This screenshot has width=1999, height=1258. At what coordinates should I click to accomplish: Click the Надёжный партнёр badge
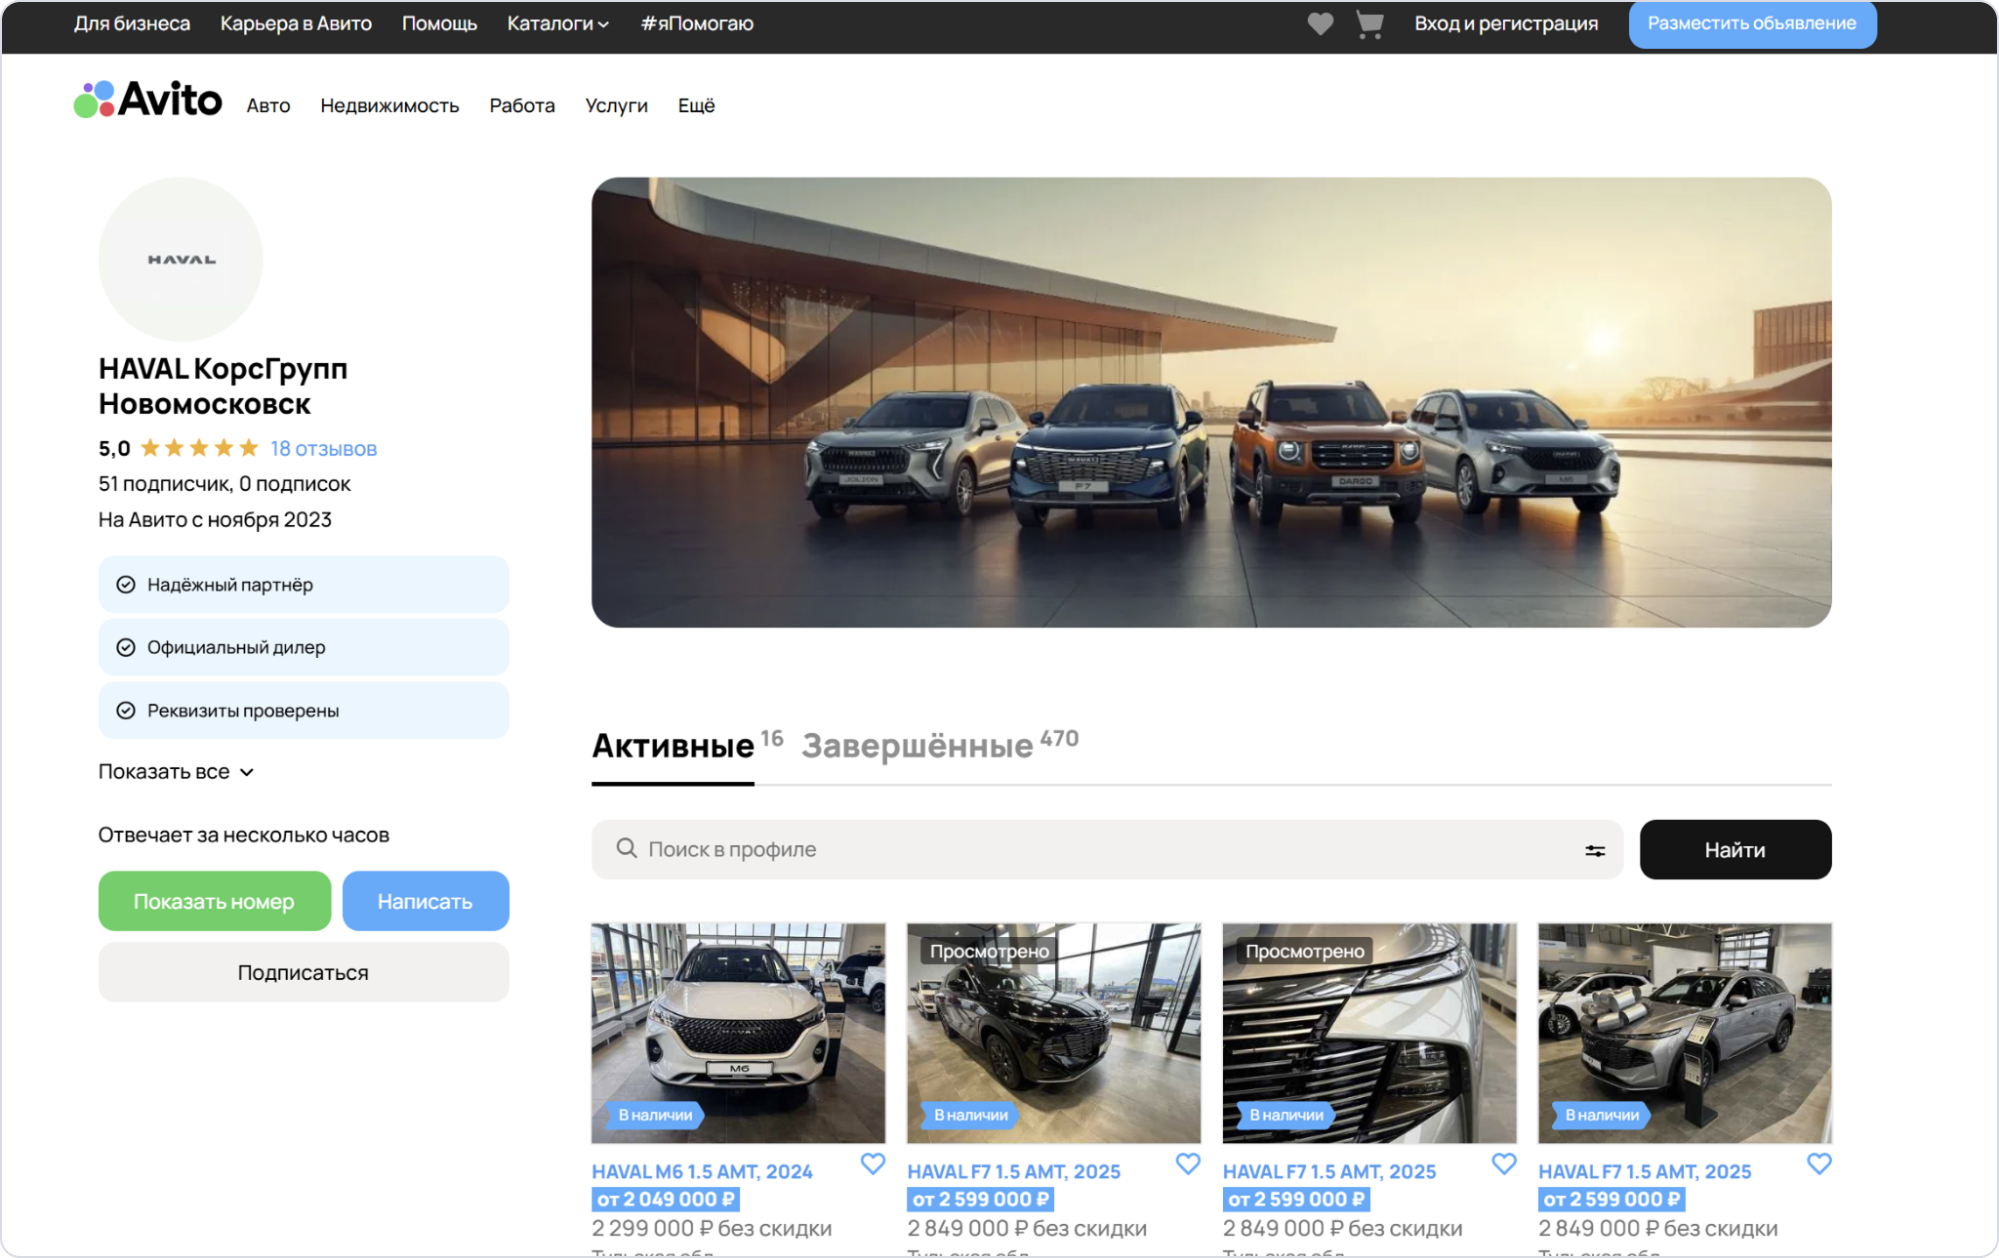click(x=303, y=584)
